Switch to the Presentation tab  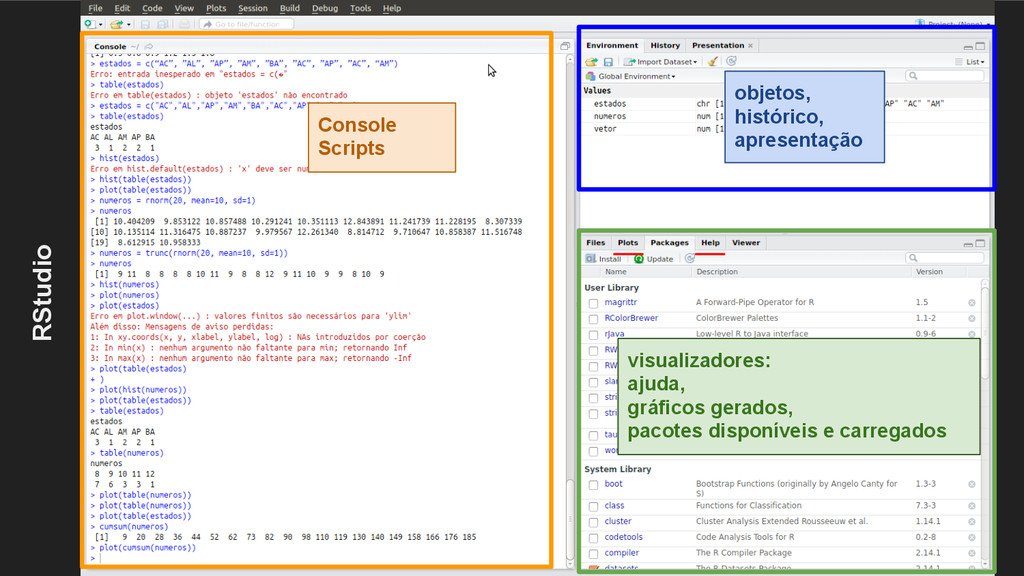tap(718, 45)
